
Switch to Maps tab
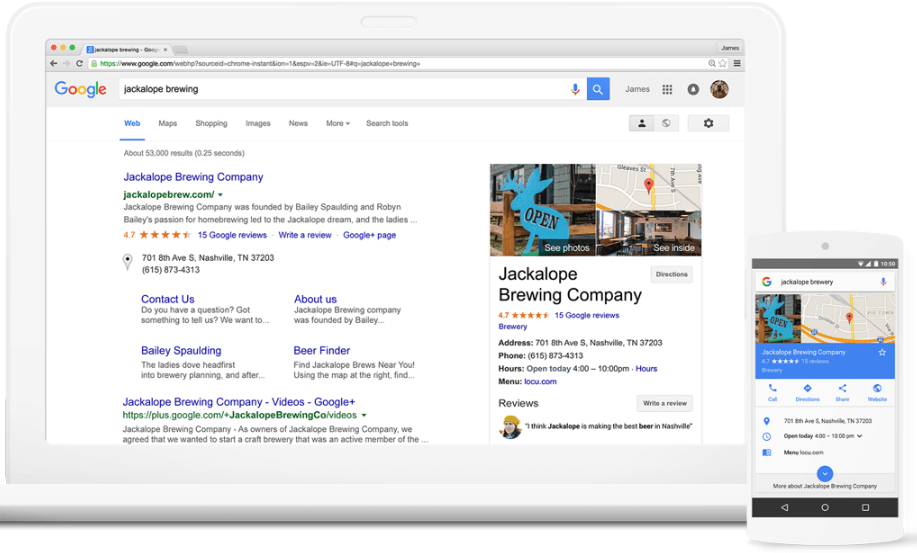168,123
